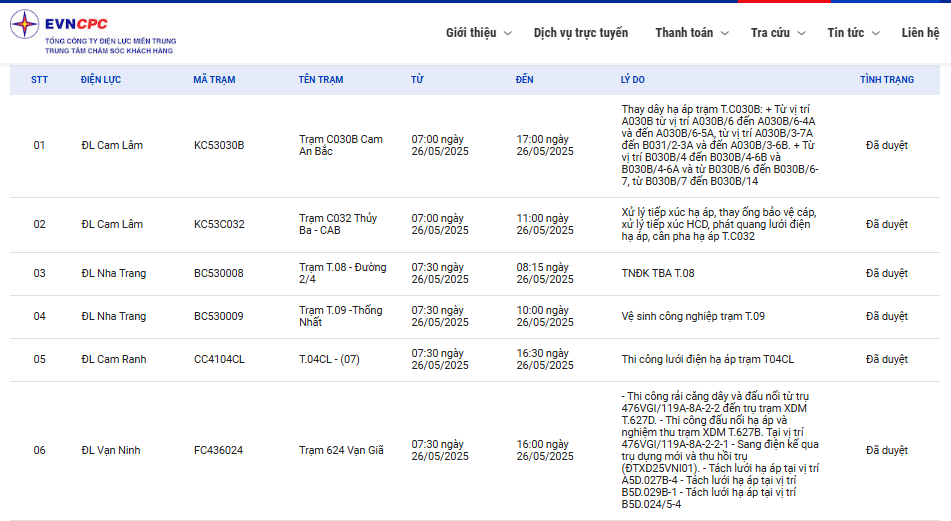Open Dịch vụ trực tuyến menu item
The image size is (951, 521).
(x=580, y=33)
